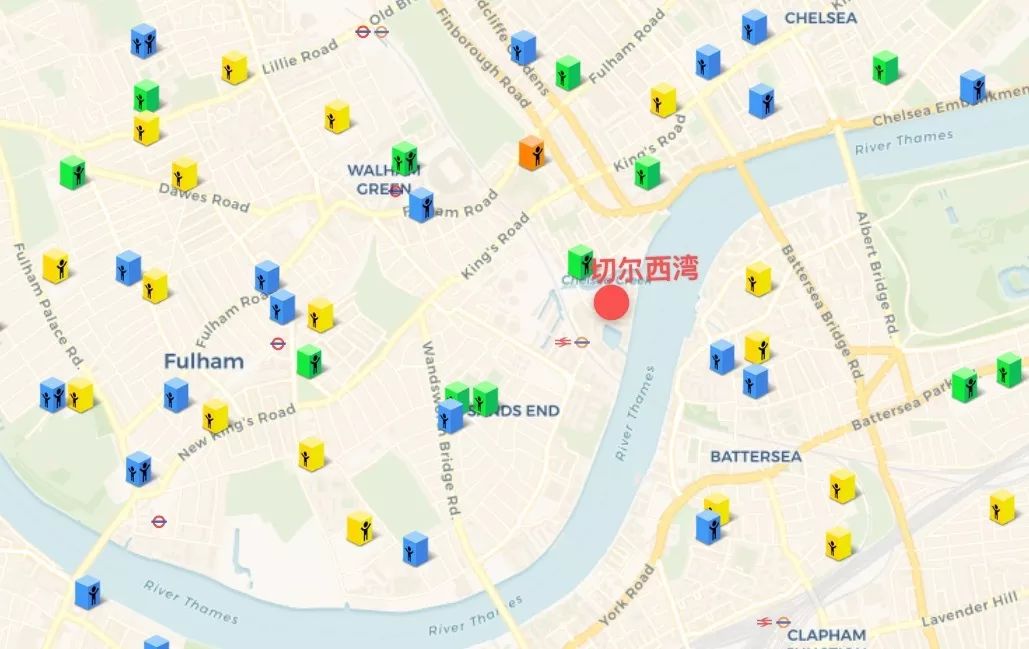The image size is (1029, 649).
Task: Click the BATTERSEA district label
Action: (756, 456)
